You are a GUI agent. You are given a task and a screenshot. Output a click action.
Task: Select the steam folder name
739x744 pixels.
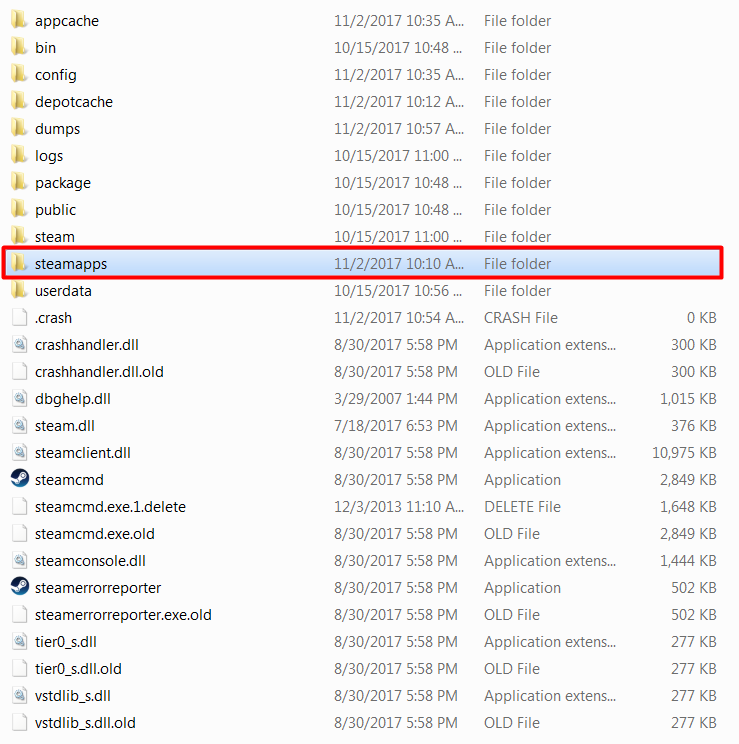55,237
